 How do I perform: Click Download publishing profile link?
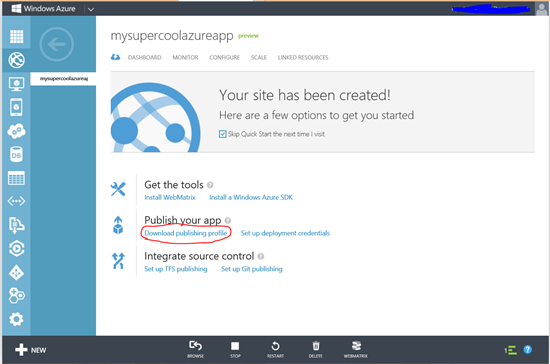point(186,233)
